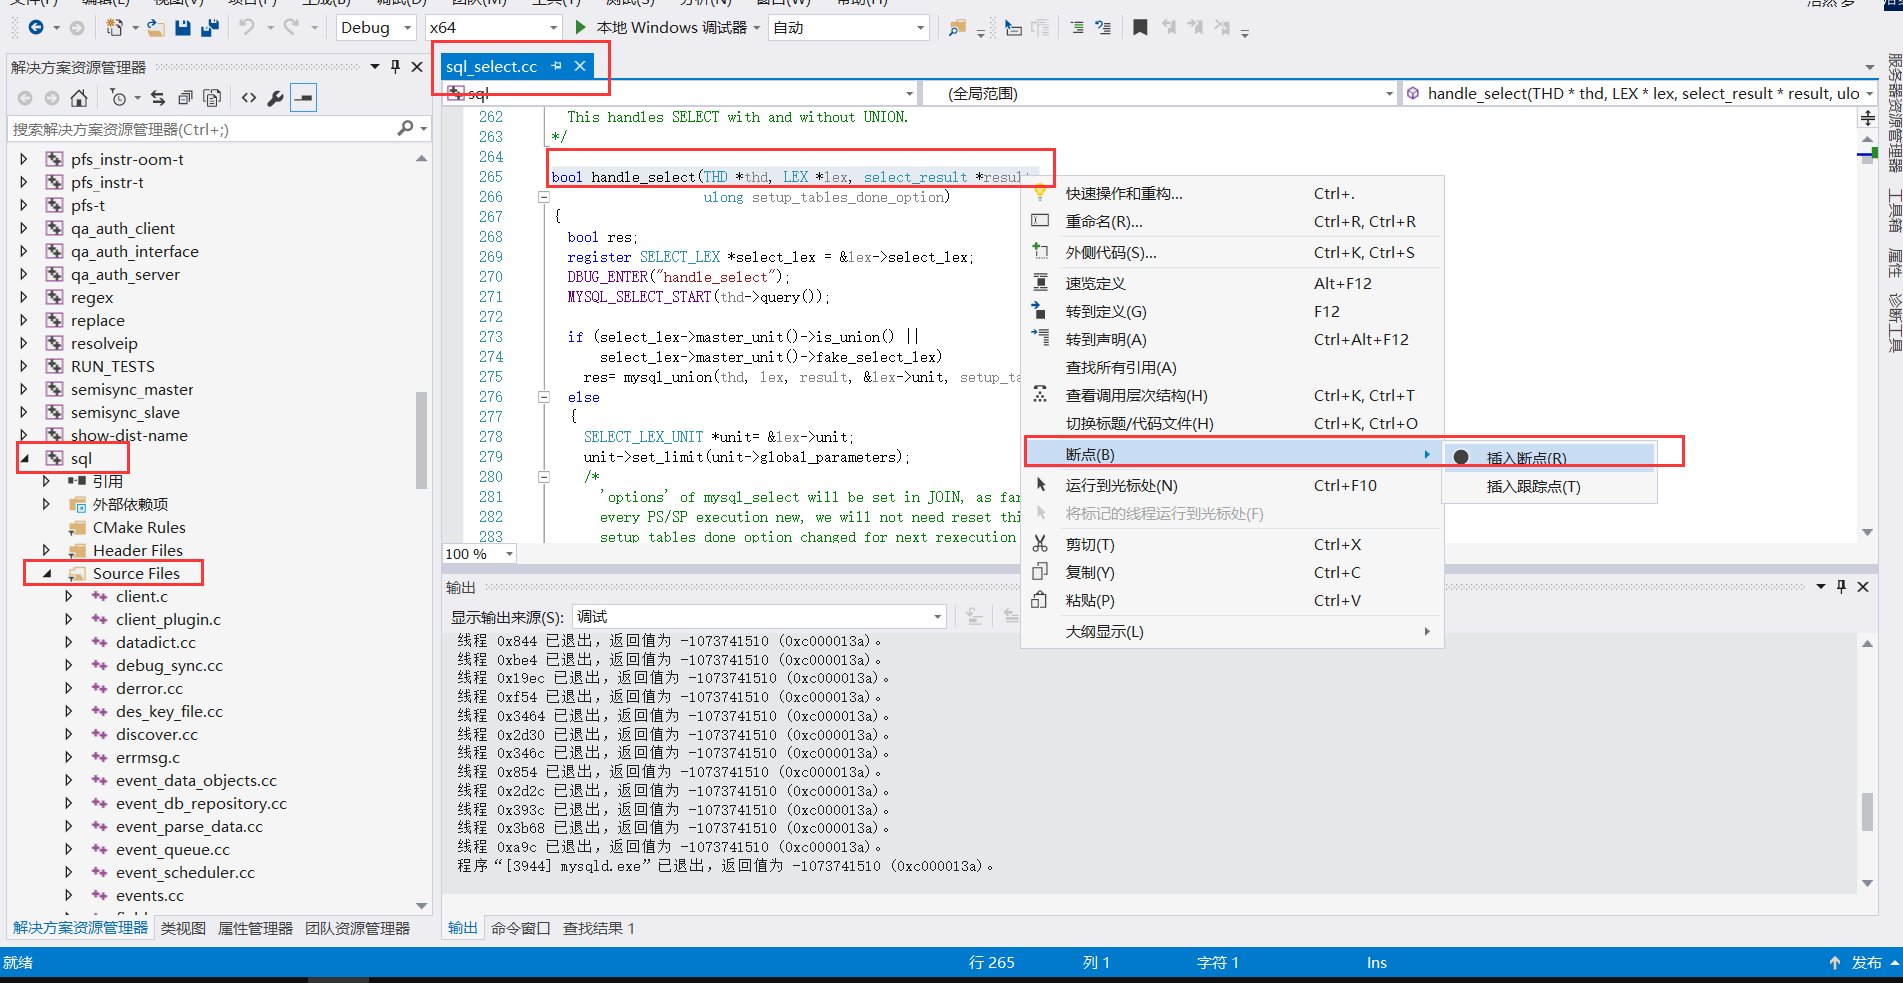Switch to the 团队资源管理器 tab
Viewport: 1903px width, 983px height.
[x=357, y=928]
